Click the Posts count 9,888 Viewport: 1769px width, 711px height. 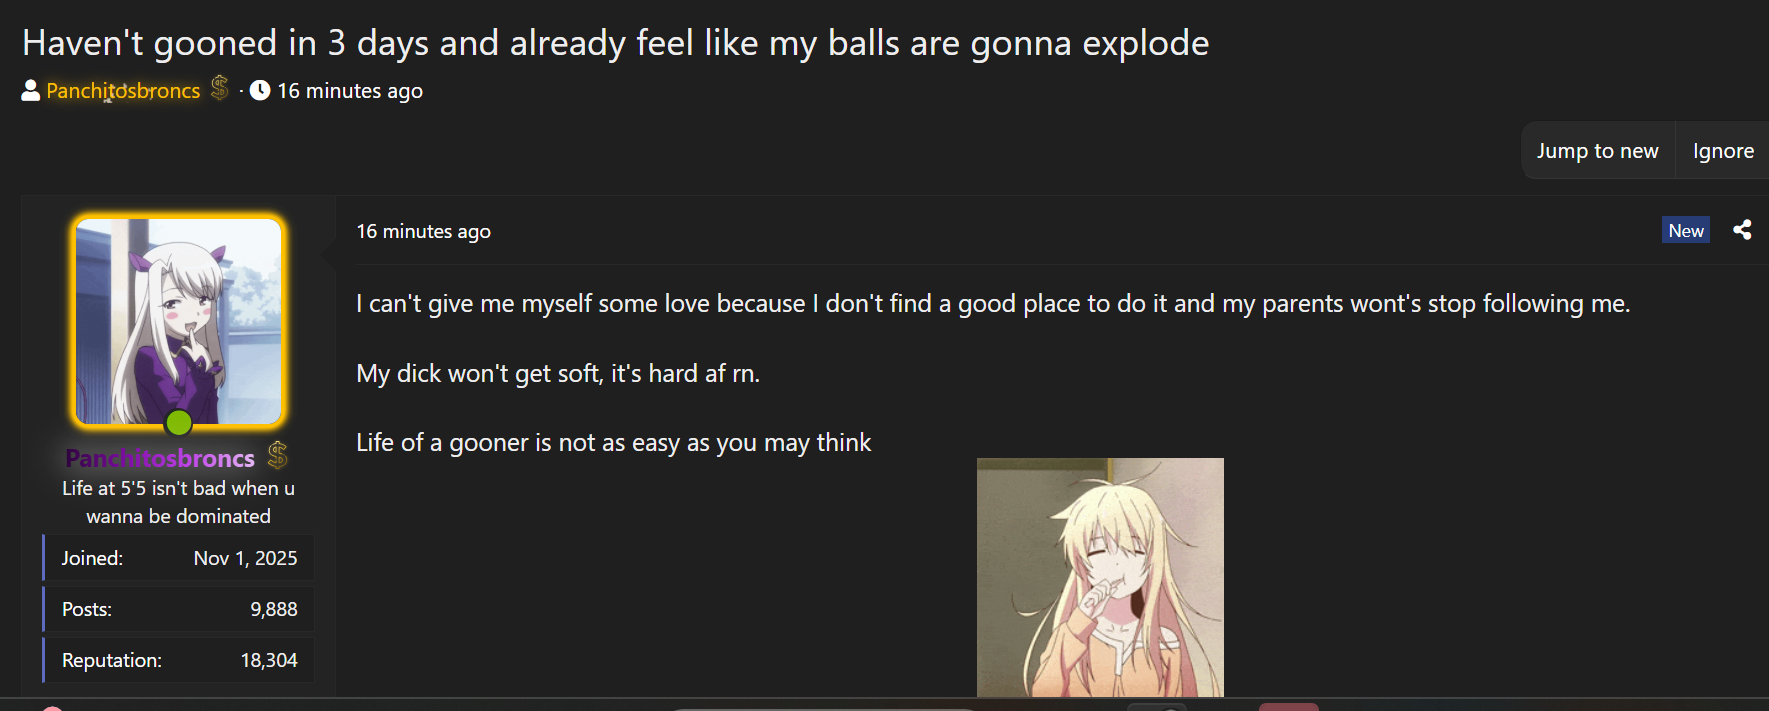274,609
